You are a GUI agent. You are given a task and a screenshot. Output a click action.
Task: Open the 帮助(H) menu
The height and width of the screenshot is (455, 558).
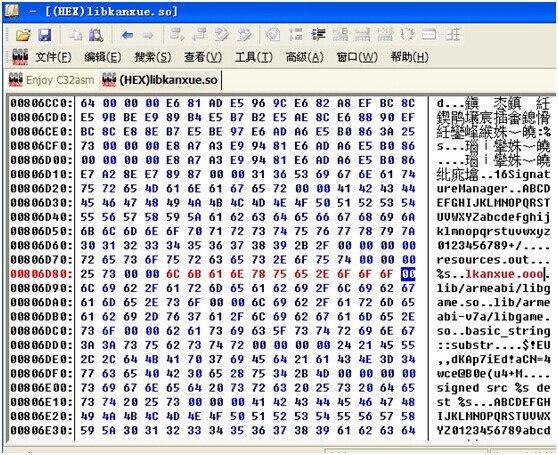tap(410, 57)
